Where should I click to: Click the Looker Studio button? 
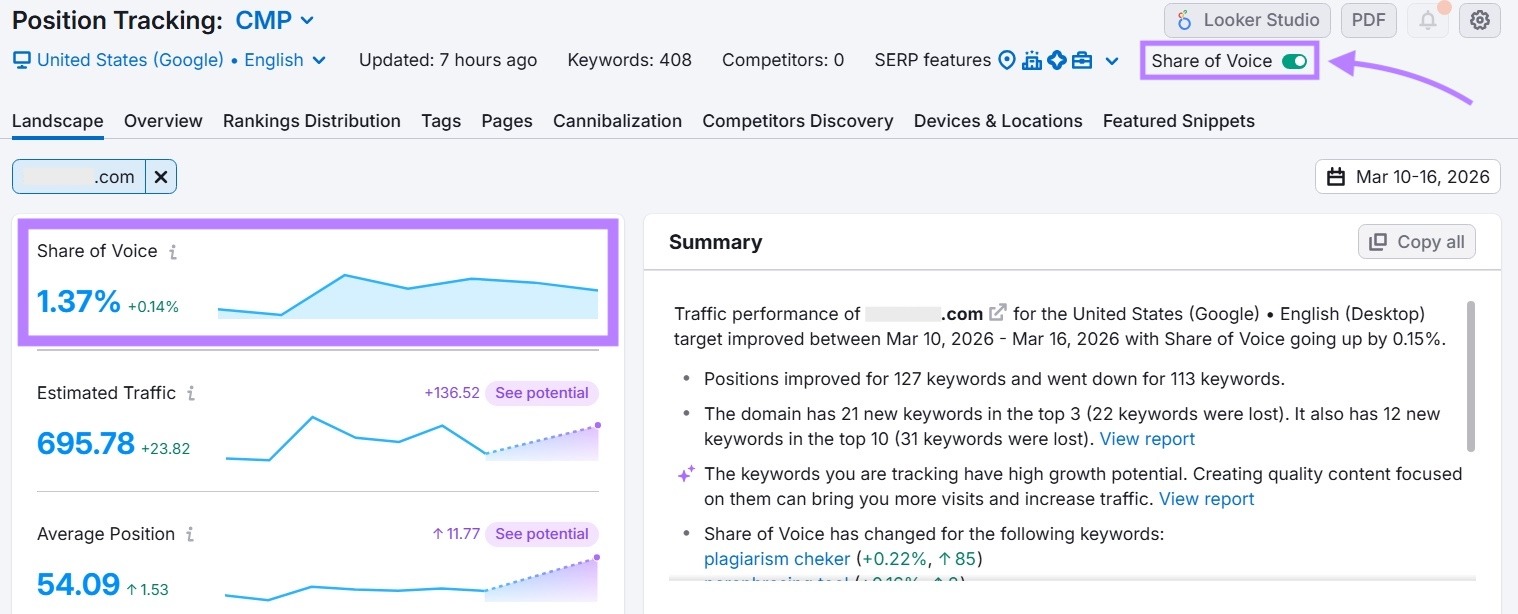(x=1246, y=19)
